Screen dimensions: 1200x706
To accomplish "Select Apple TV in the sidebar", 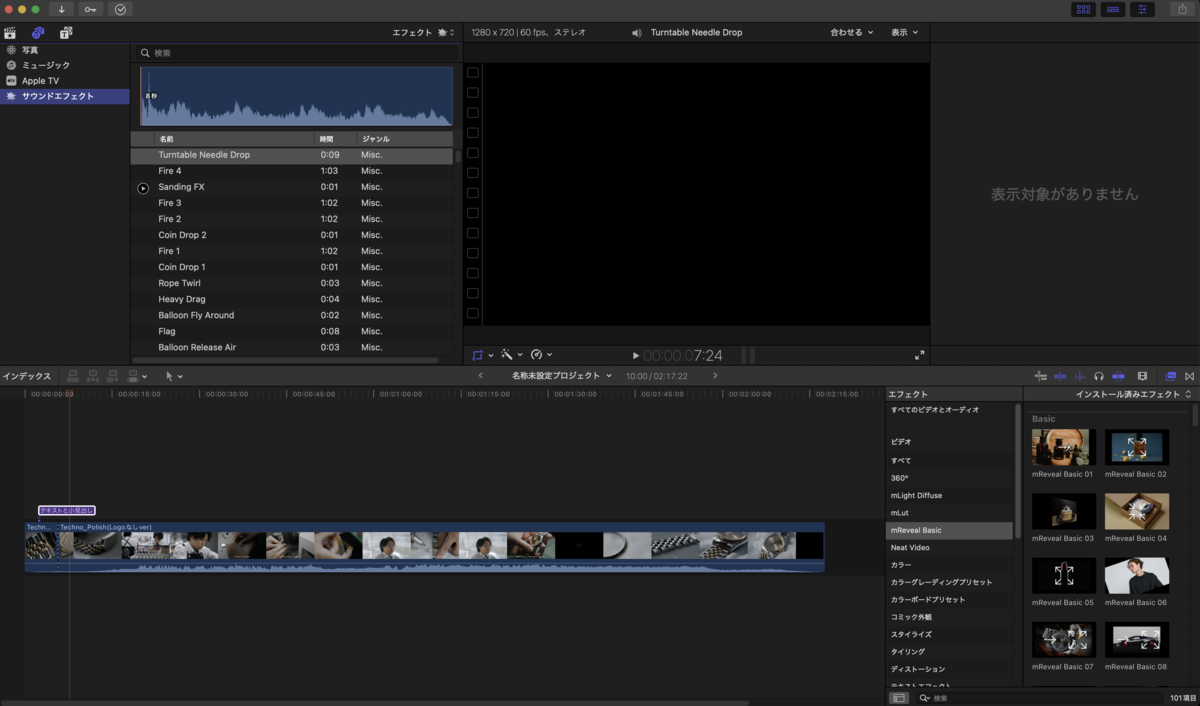I will coord(40,81).
